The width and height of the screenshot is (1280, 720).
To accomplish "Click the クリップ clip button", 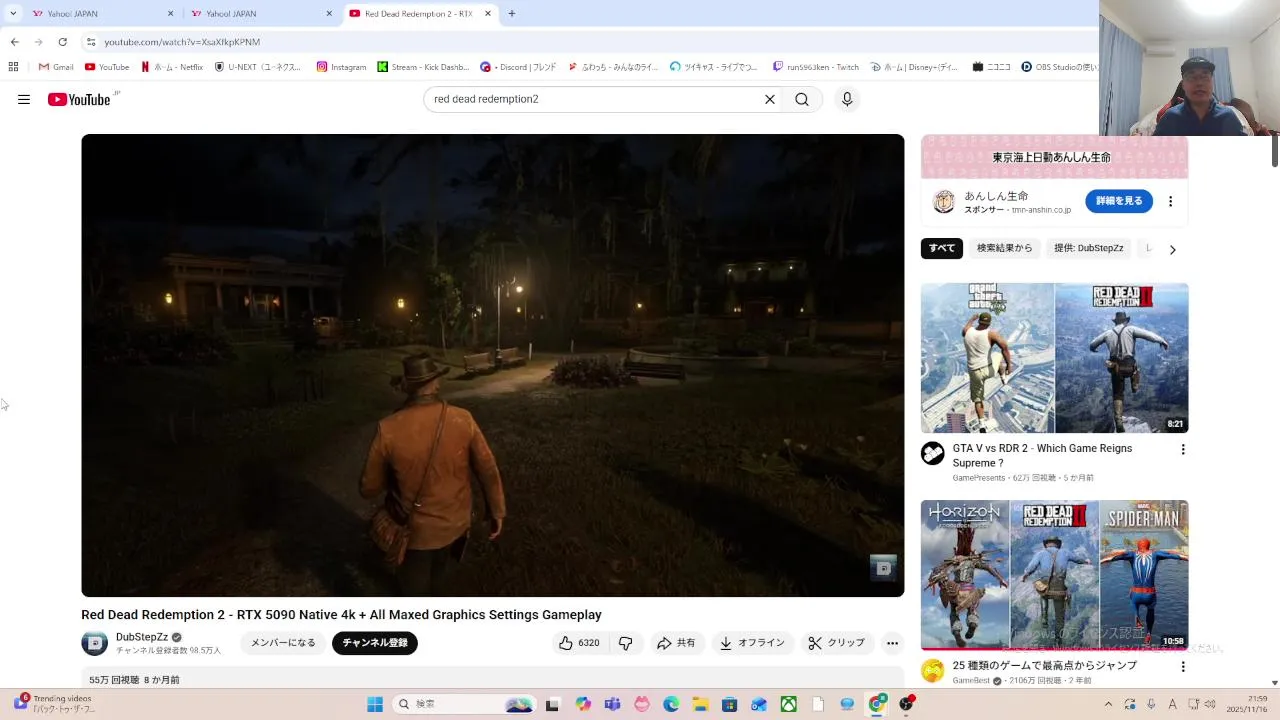I will coord(837,643).
